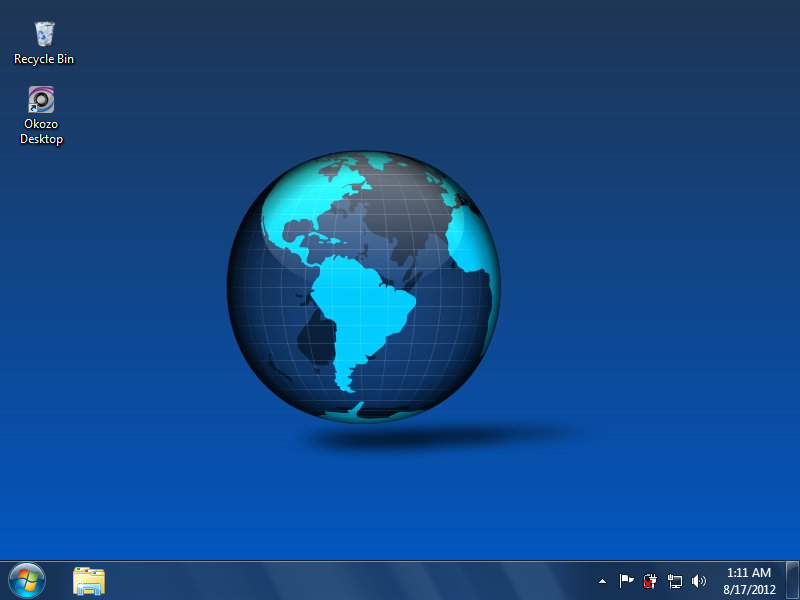The height and width of the screenshot is (600, 800).
Task: Open Action Center flag icon
Action: pyautogui.click(x=626, y=581)
